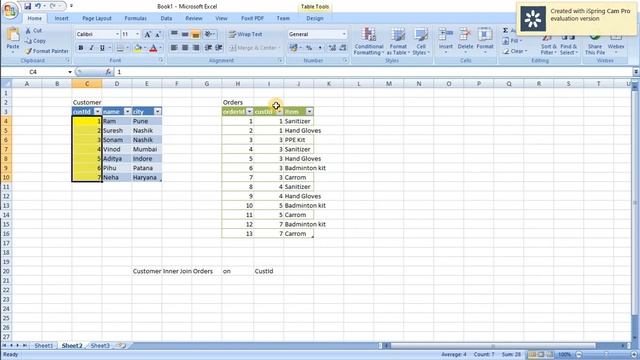
Task: Click the Insert cells icon
Action: 446,35
